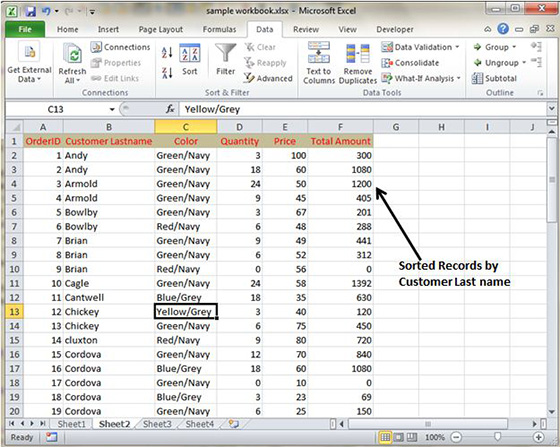Switch to Page Layout view in status bar
560x447 pixels.
pyautogui.click(x=398, y=437)
